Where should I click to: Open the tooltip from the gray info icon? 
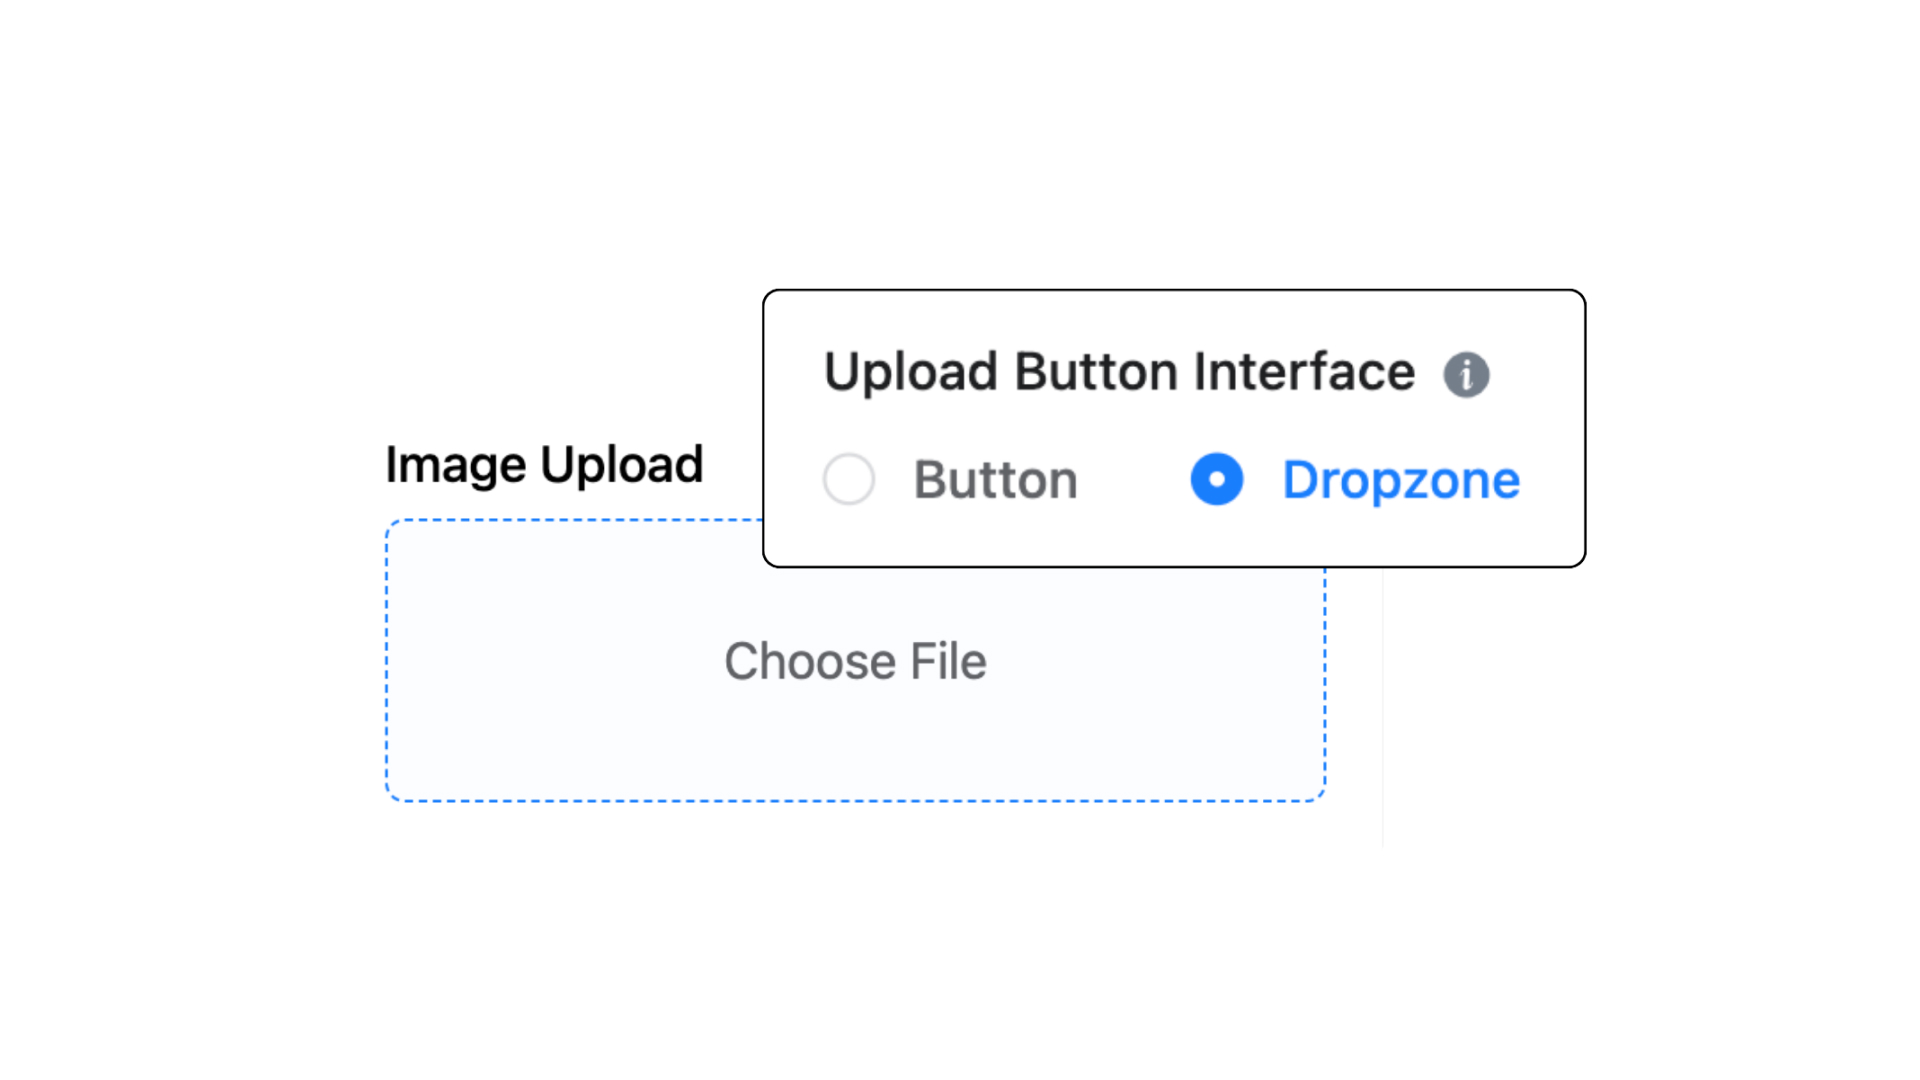(x=1466, y=375)
